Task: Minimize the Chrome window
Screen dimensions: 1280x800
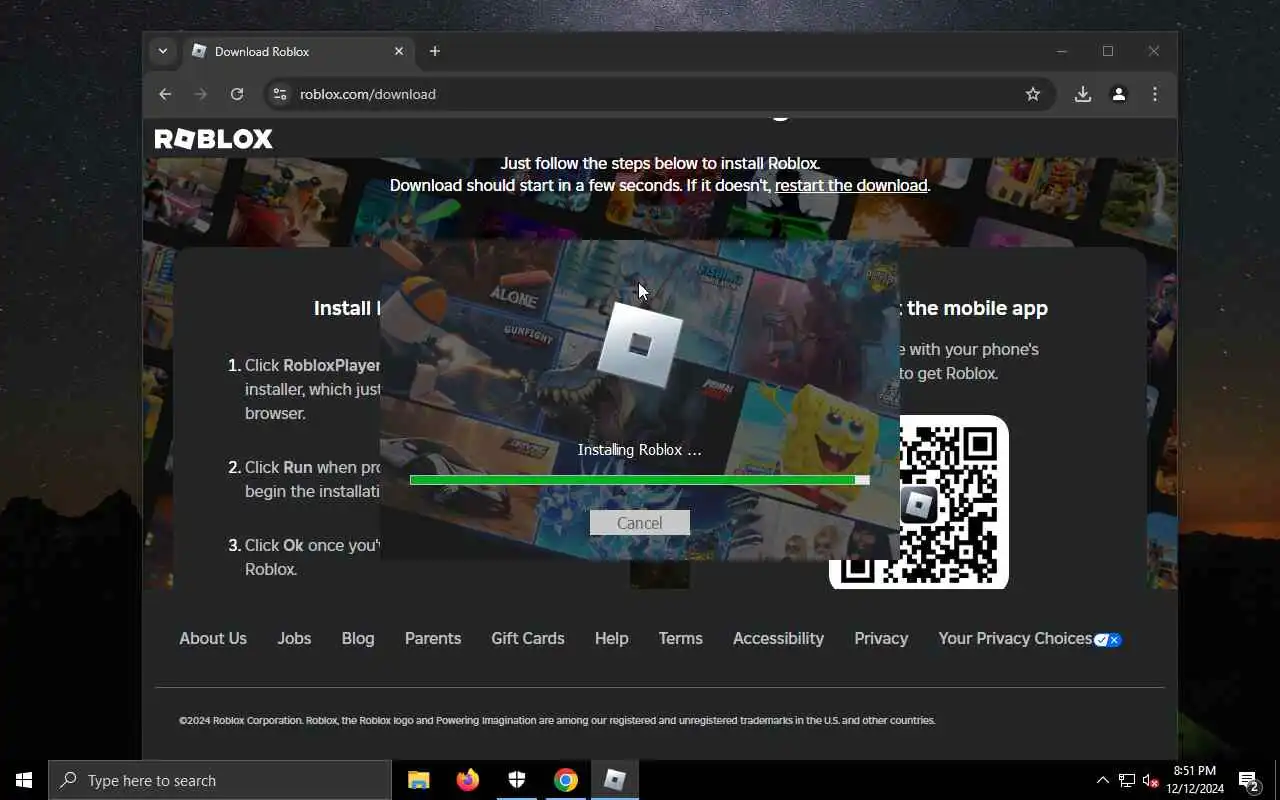Action: 1062,51
